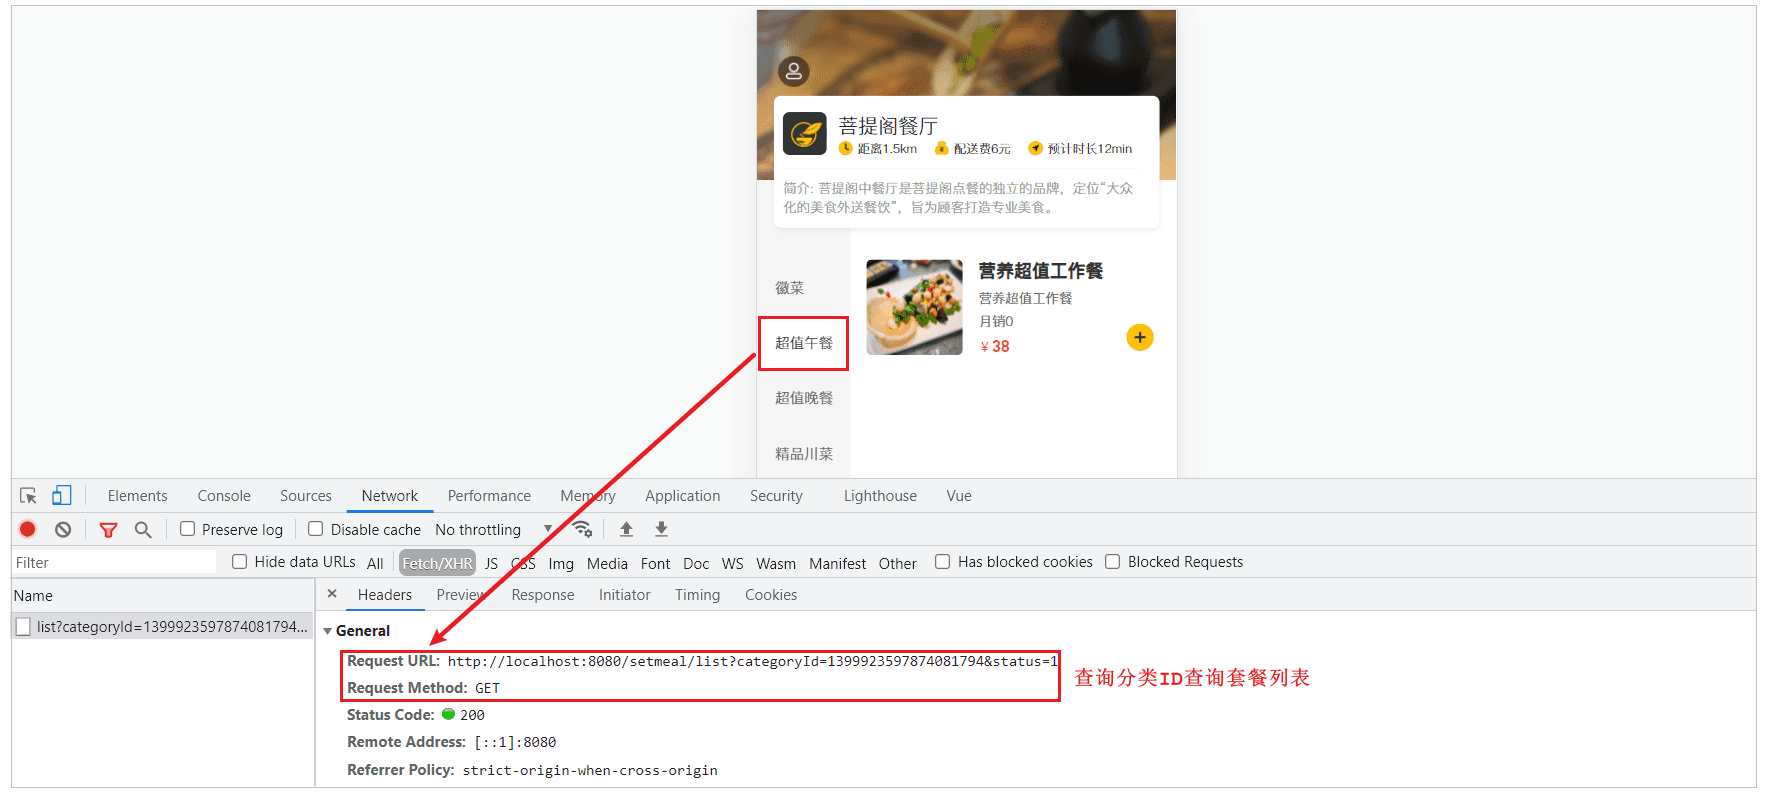This screenshot has width=1767, height=798.
Task: Click the 配送费6元 delivery fee icon
Action: 941,148
